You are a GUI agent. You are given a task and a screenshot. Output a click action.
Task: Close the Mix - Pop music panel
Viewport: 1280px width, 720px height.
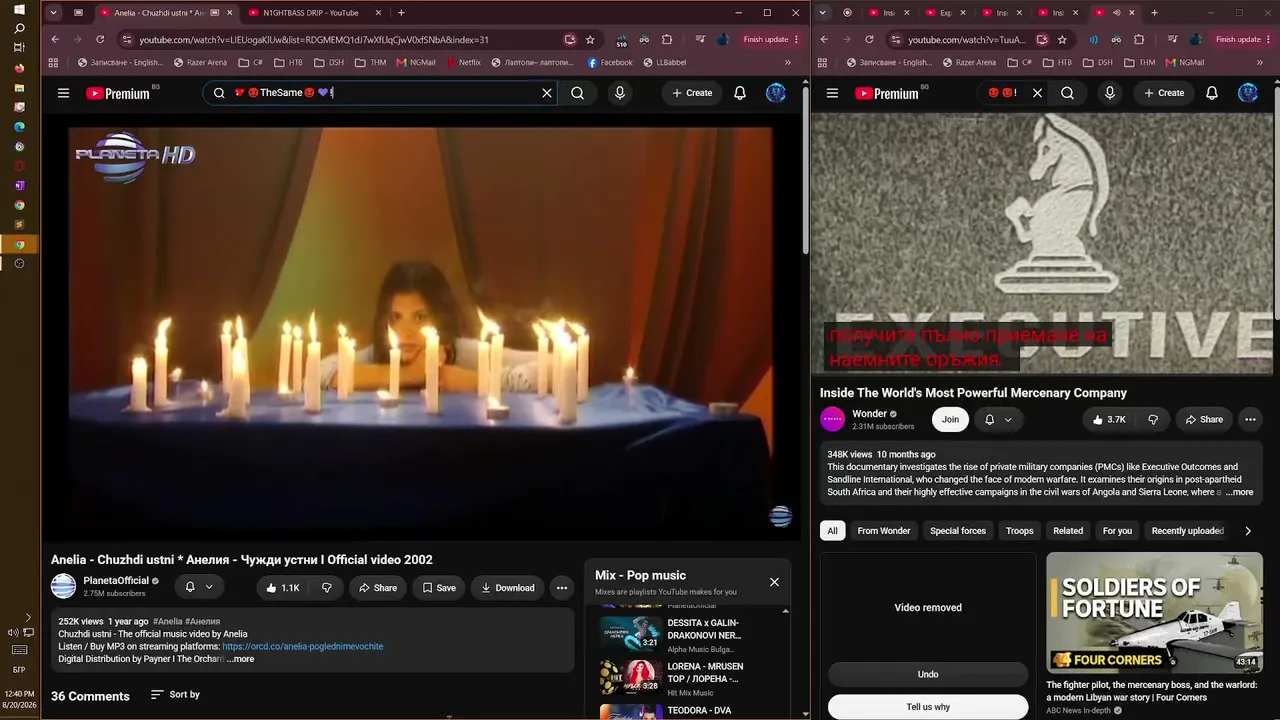[x=774, y=582]
